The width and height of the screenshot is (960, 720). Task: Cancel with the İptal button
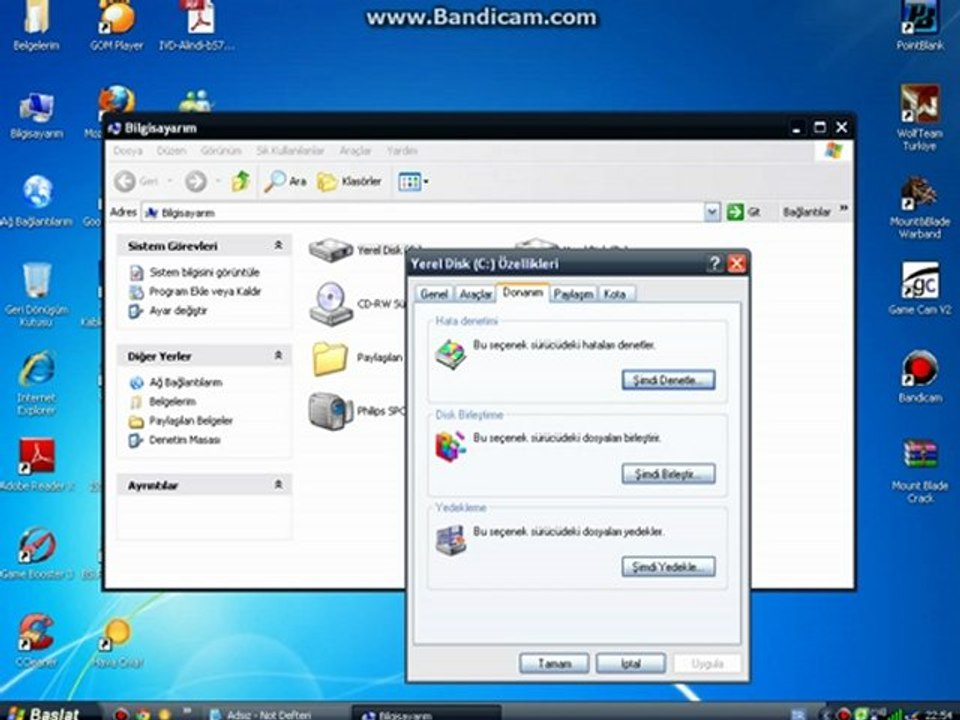631,664
